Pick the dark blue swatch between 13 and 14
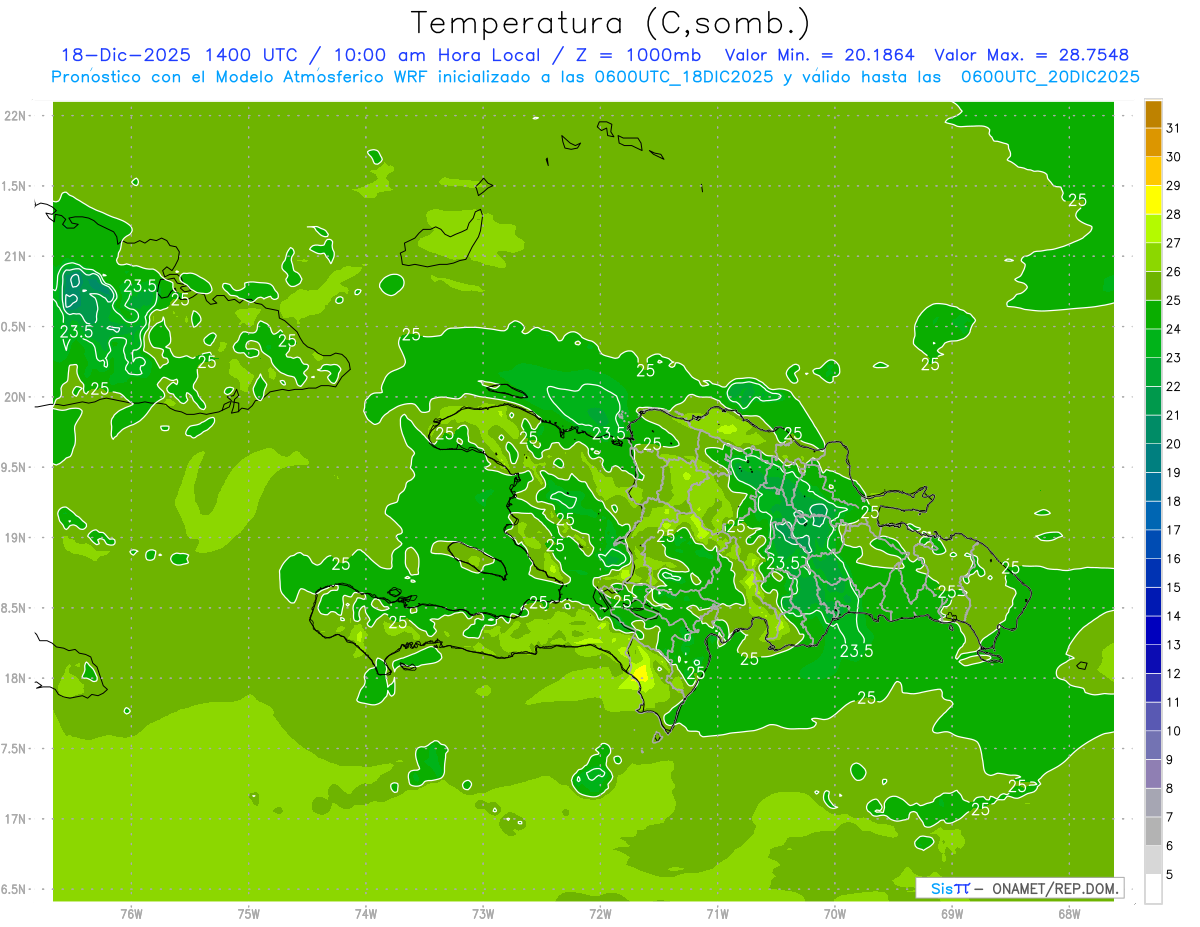 tap(1153, 630)
